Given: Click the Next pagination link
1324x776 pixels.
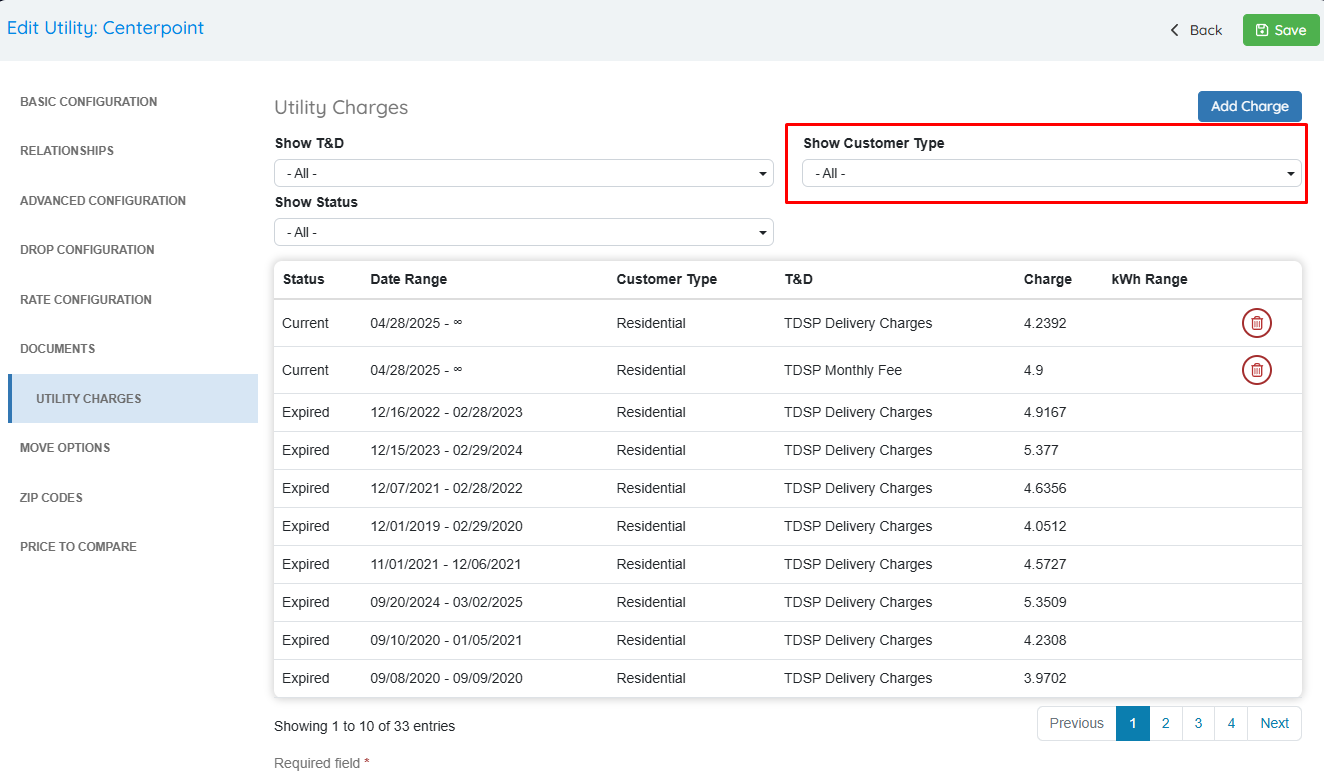Looking at the screenshot, I should point(1274,723).
